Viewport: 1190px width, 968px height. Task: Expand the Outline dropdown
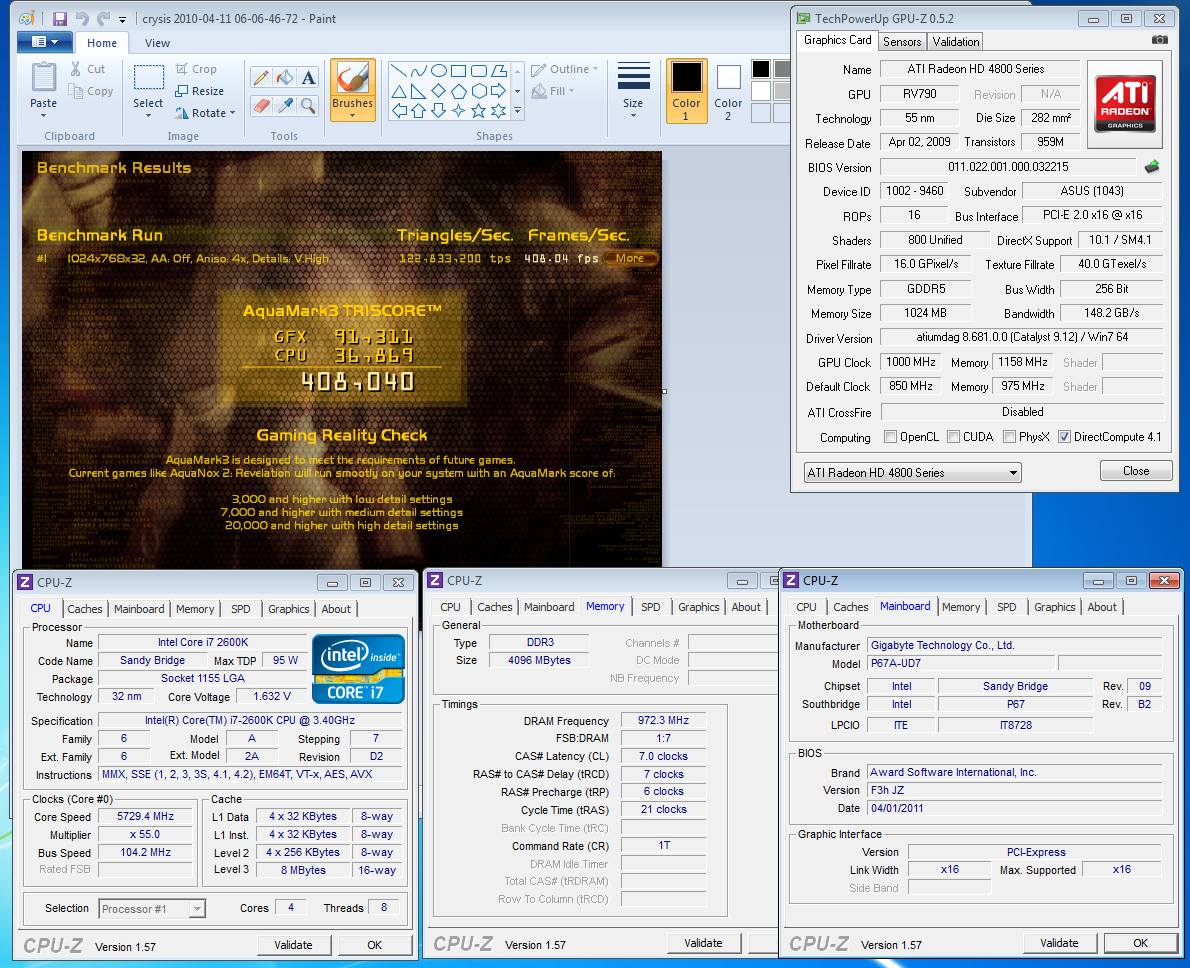pyautogui.click(x=595, y=69)
